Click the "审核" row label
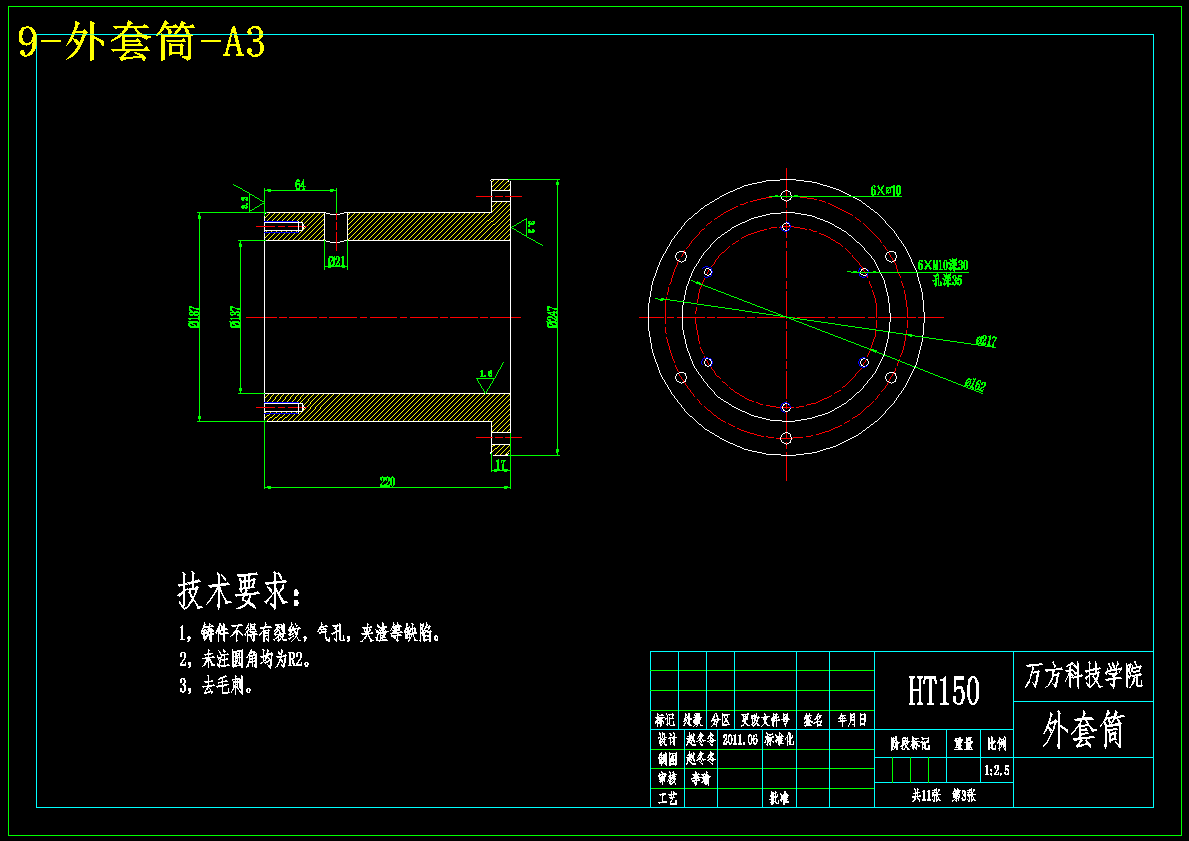1189x841 pixels. pos(665,778)
